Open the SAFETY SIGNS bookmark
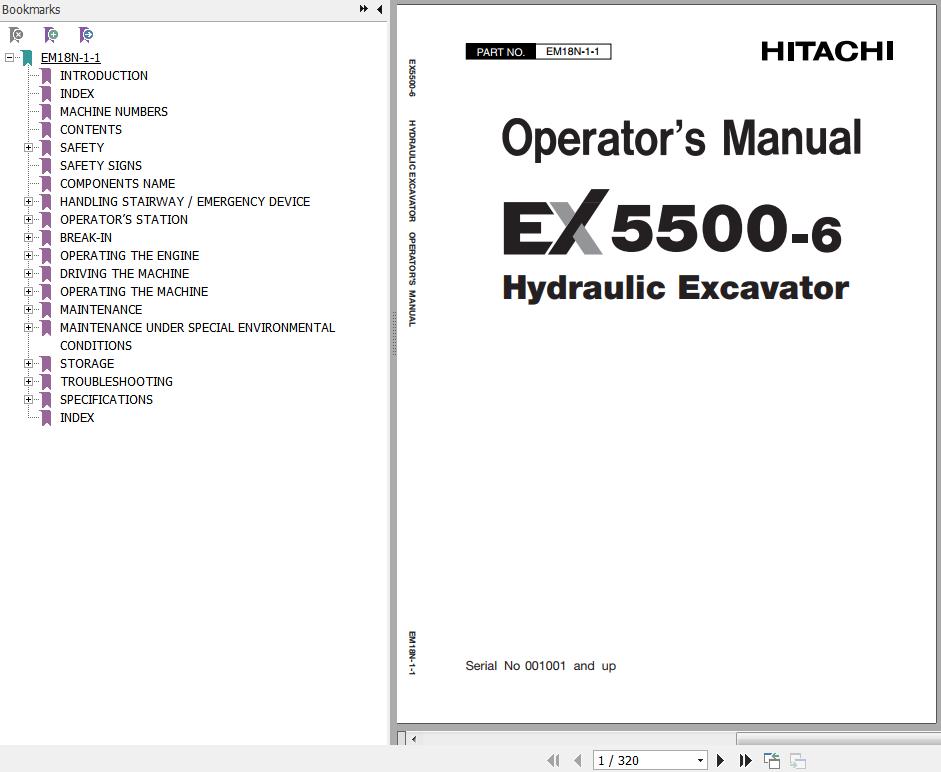This screenshot has width=941, height=772. point(101,166)
